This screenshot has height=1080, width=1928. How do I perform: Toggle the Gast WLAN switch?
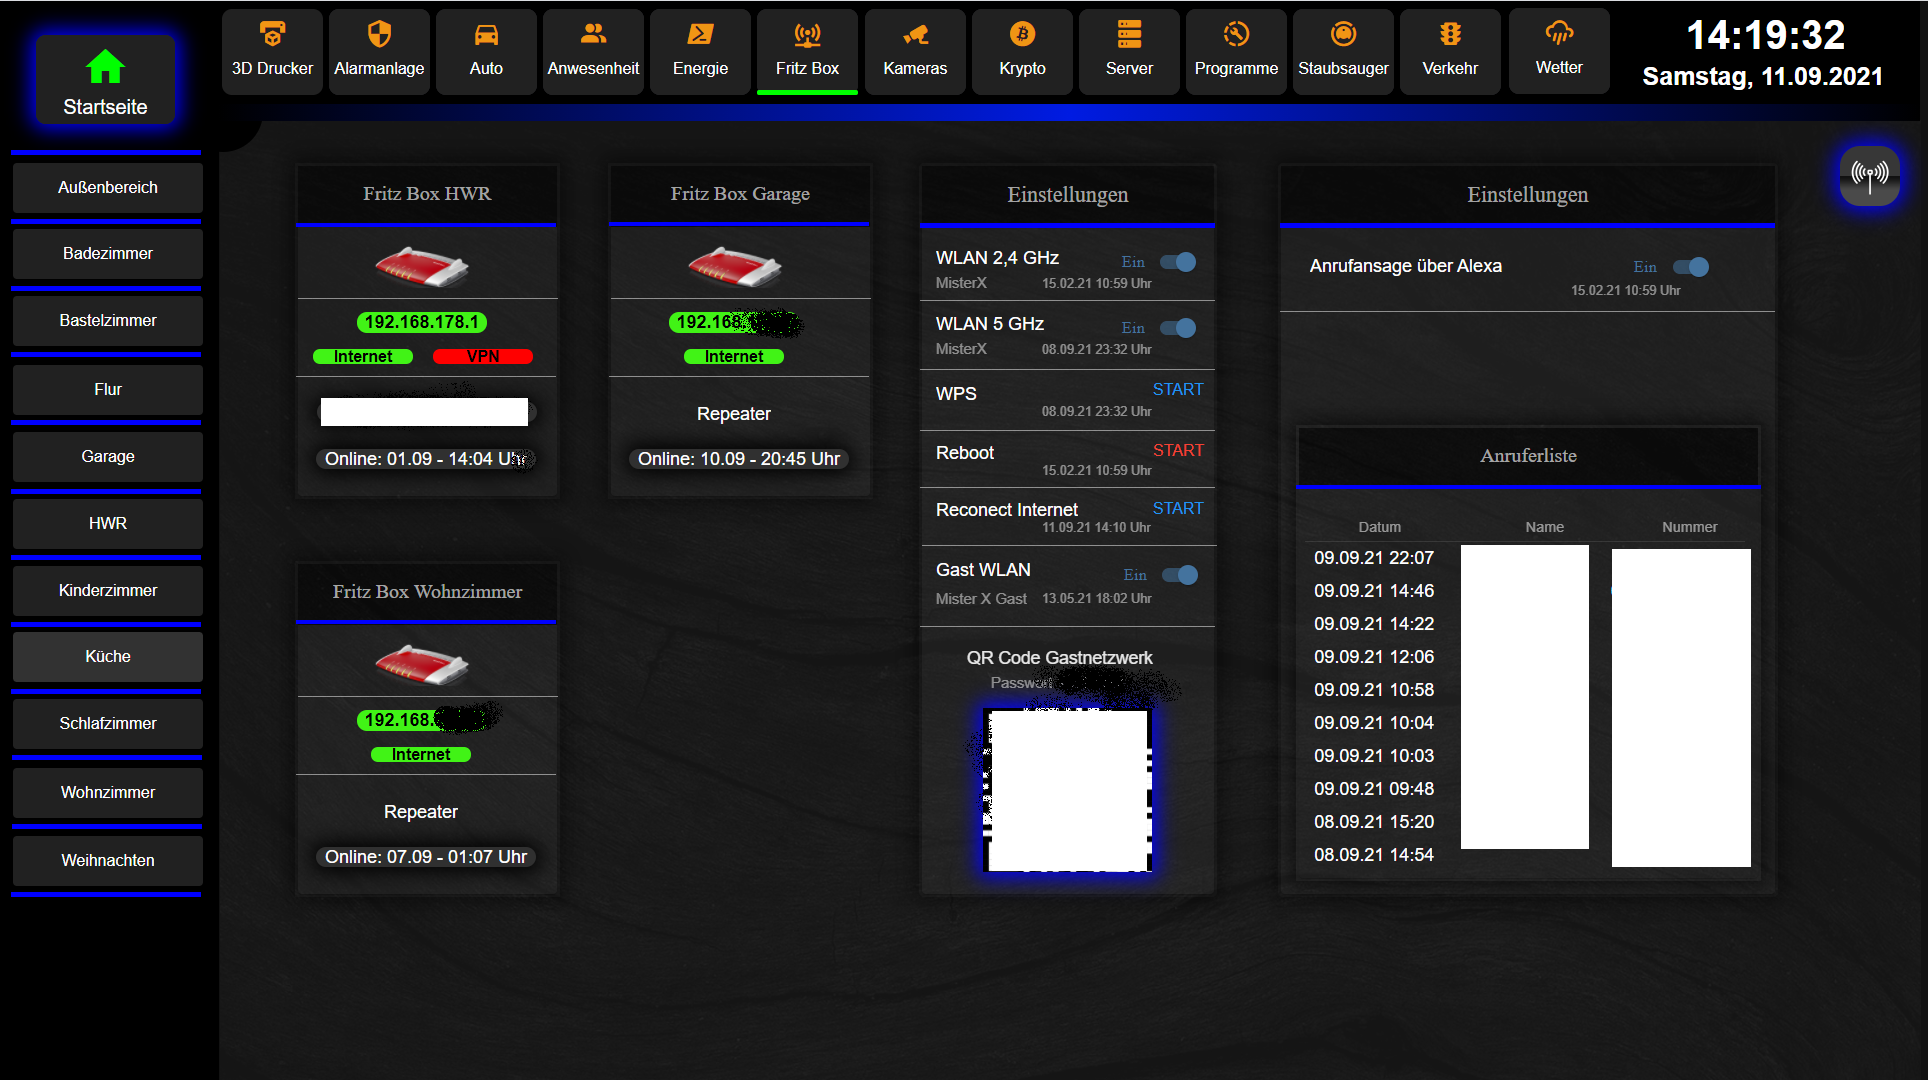click(x=1180, y=575)
